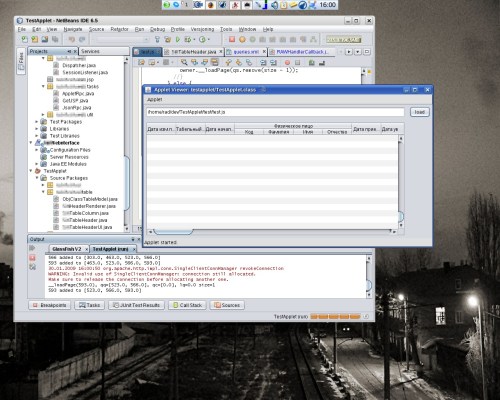Click the volume speaker icon in top panel
The width and height of the screenshot is (500, 400).
[274, 5]
